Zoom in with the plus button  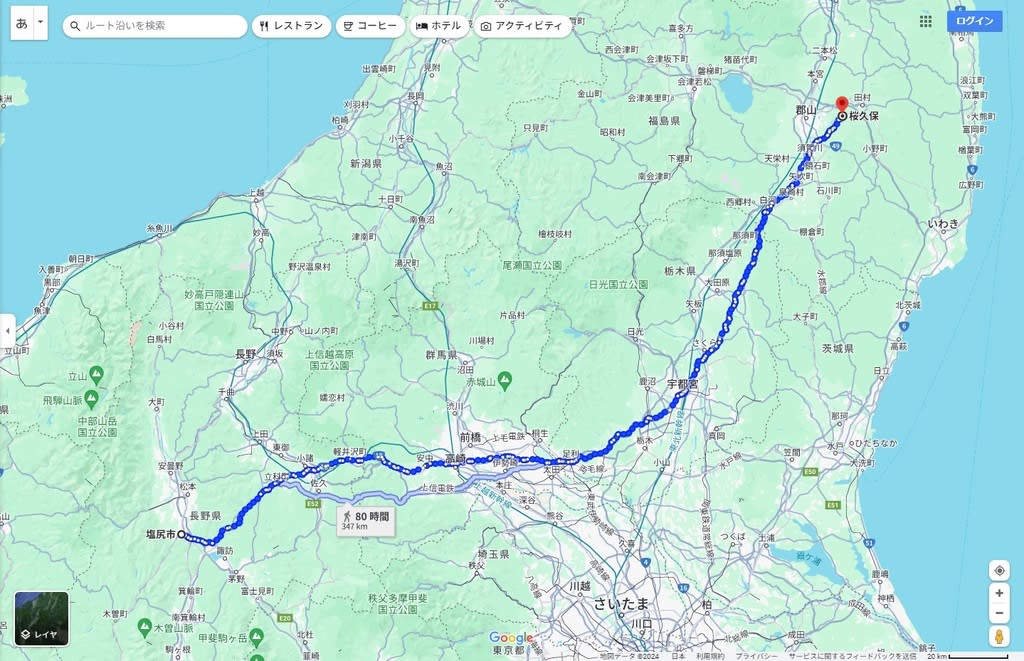pyautogui.click(x=999, y=593)
